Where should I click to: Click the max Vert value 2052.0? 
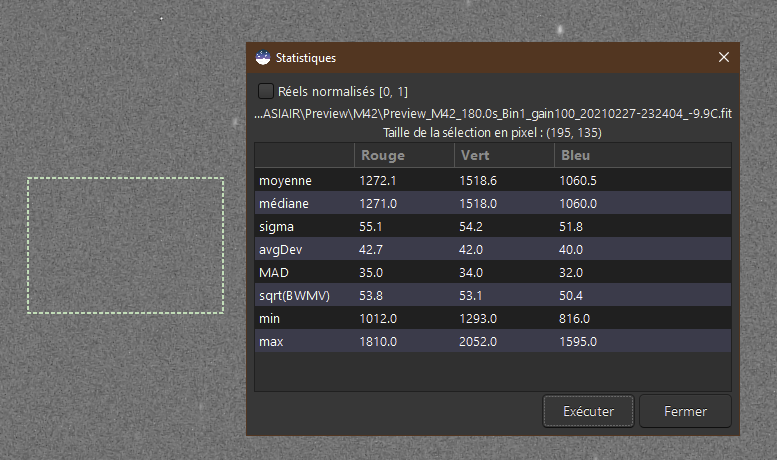478,342
